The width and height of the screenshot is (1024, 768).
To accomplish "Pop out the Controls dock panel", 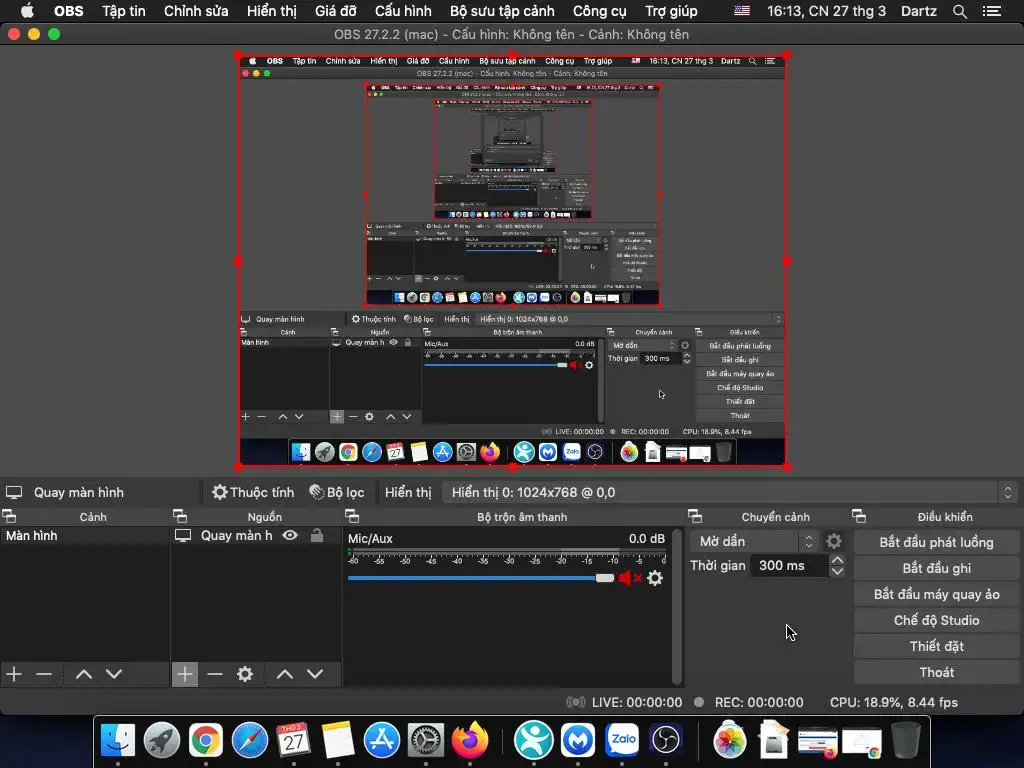I will pyautogui.click(x=859, y=517).
